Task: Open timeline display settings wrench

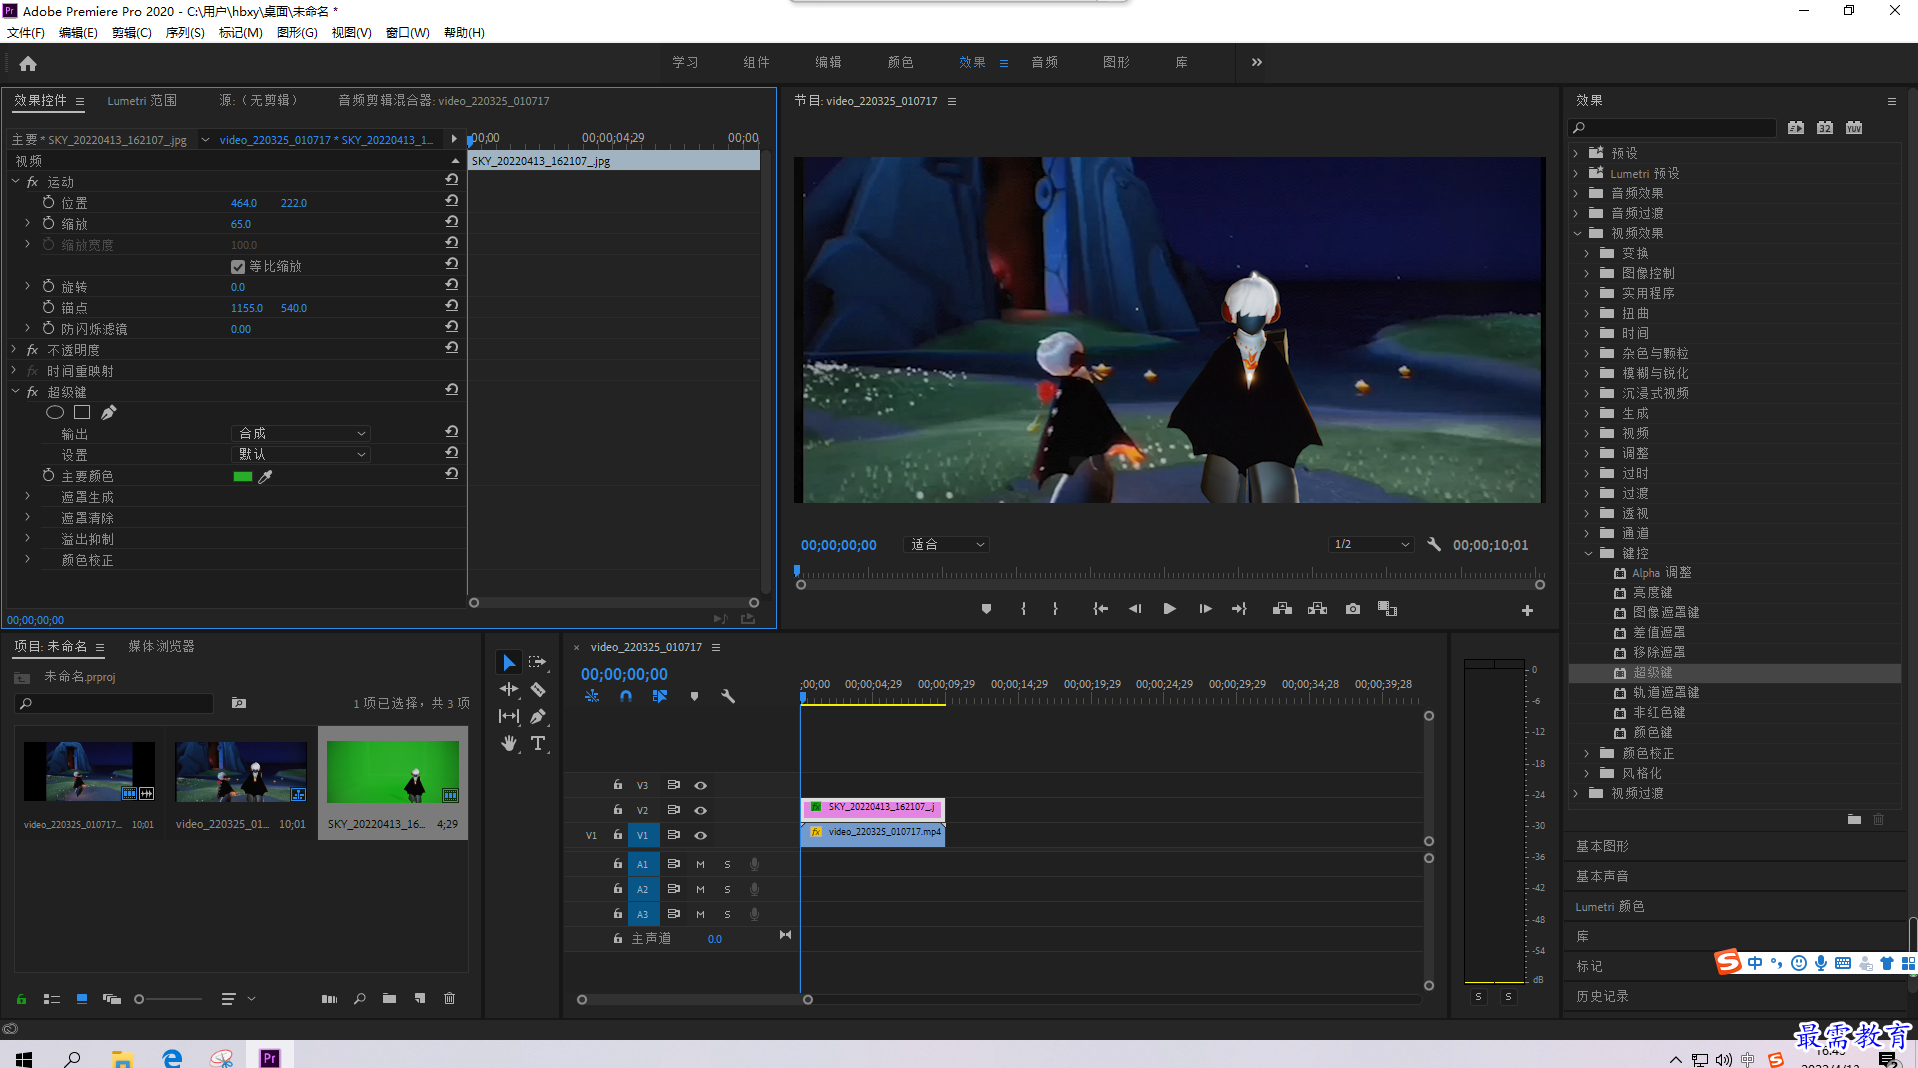Action: coord(728,696)
